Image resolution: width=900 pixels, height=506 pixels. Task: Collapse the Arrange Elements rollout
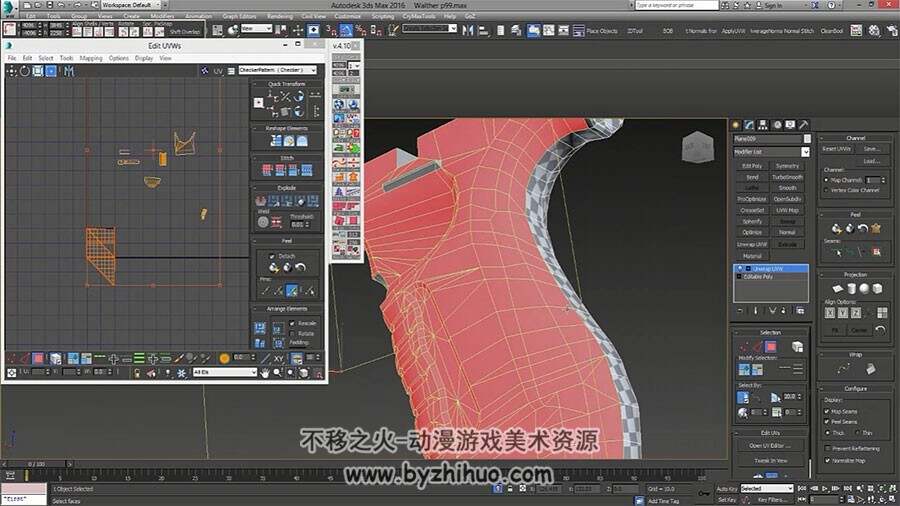click(x=286, y=309)
